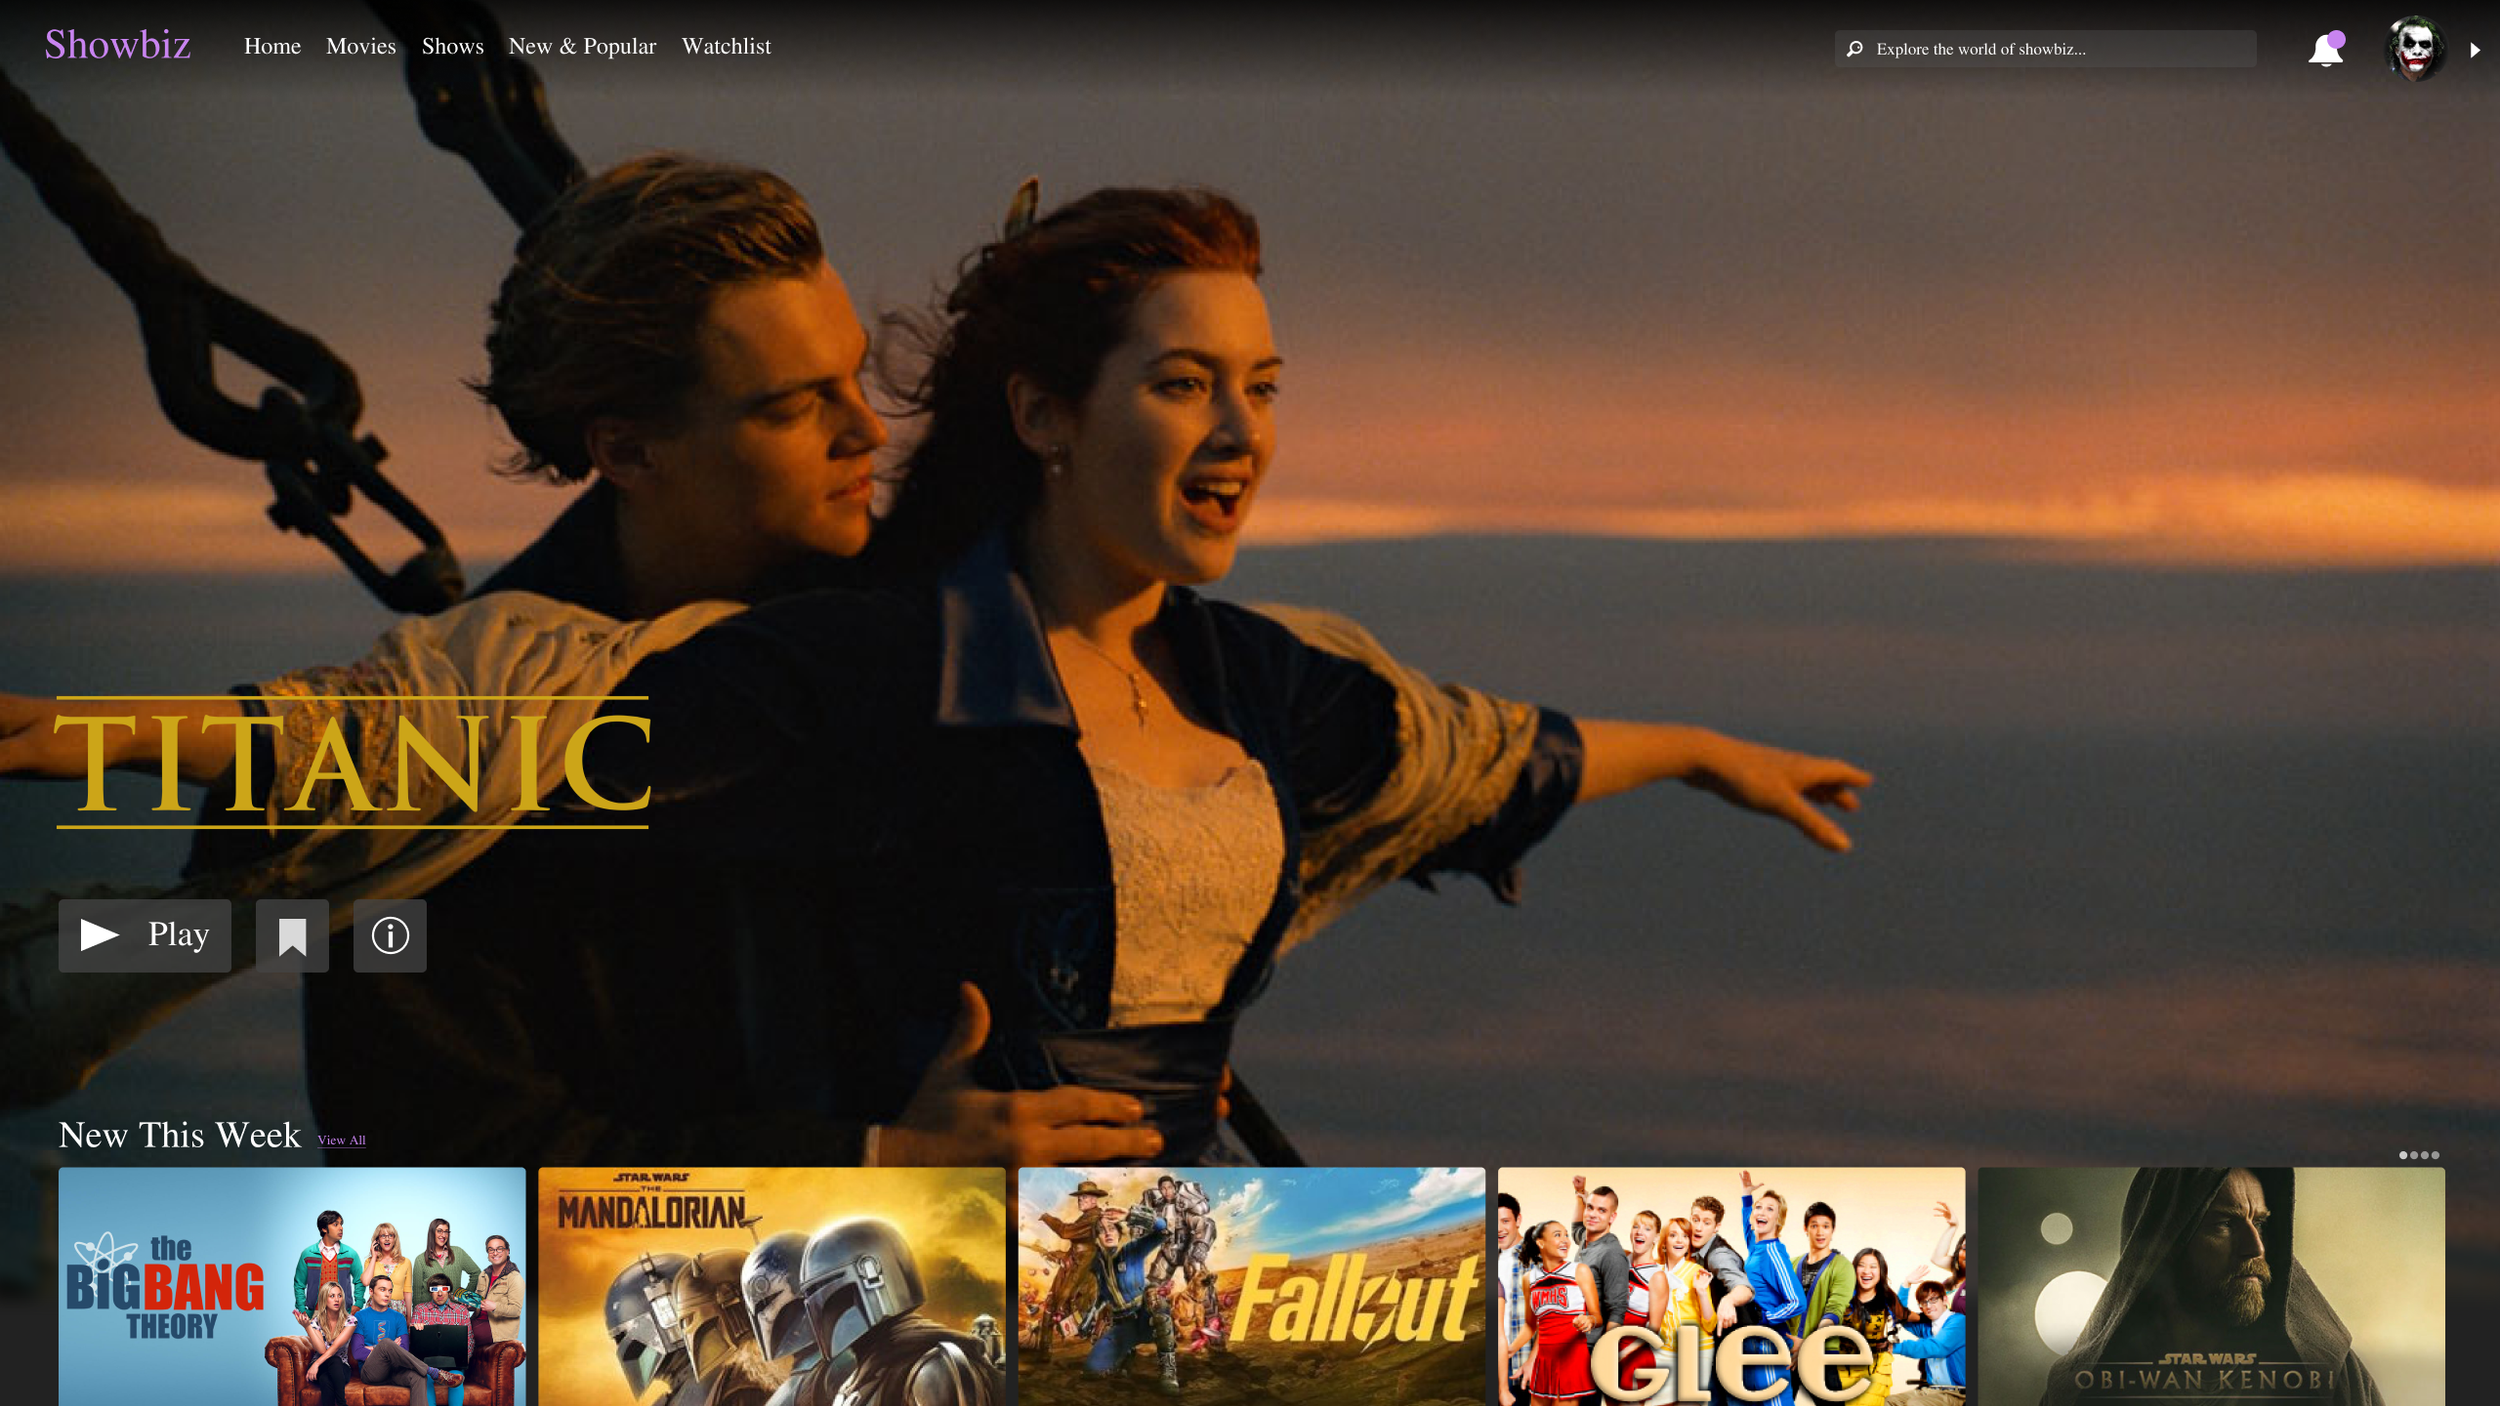Select The Big Bang Theory thumbnail
Screen dimensions: 2500x1406
tap(292, 1286)
